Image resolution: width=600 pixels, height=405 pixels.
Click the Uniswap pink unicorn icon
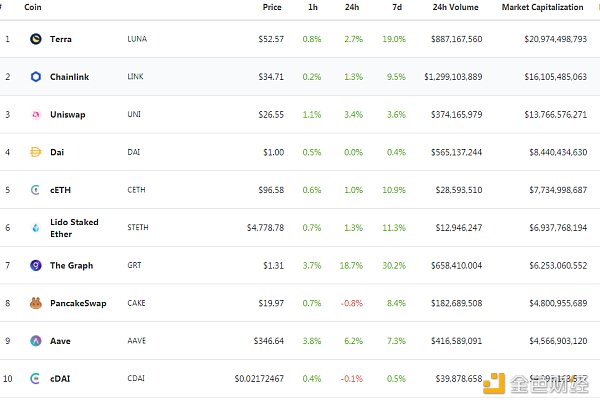(36, 115)
